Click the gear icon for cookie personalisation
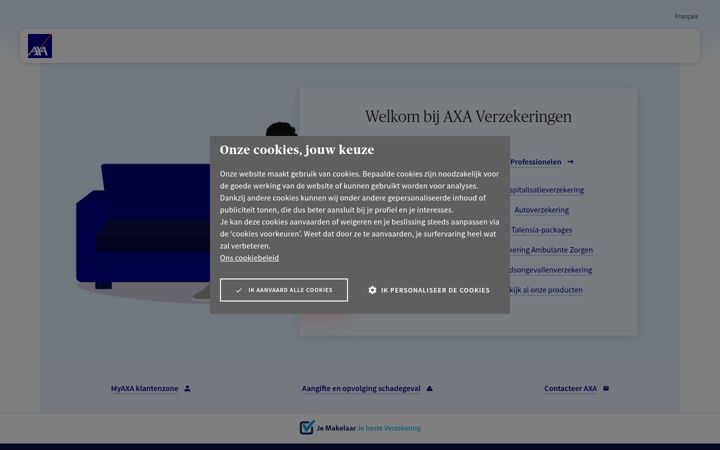This screenshot has width=720, height=450. (x=372, y=290)
